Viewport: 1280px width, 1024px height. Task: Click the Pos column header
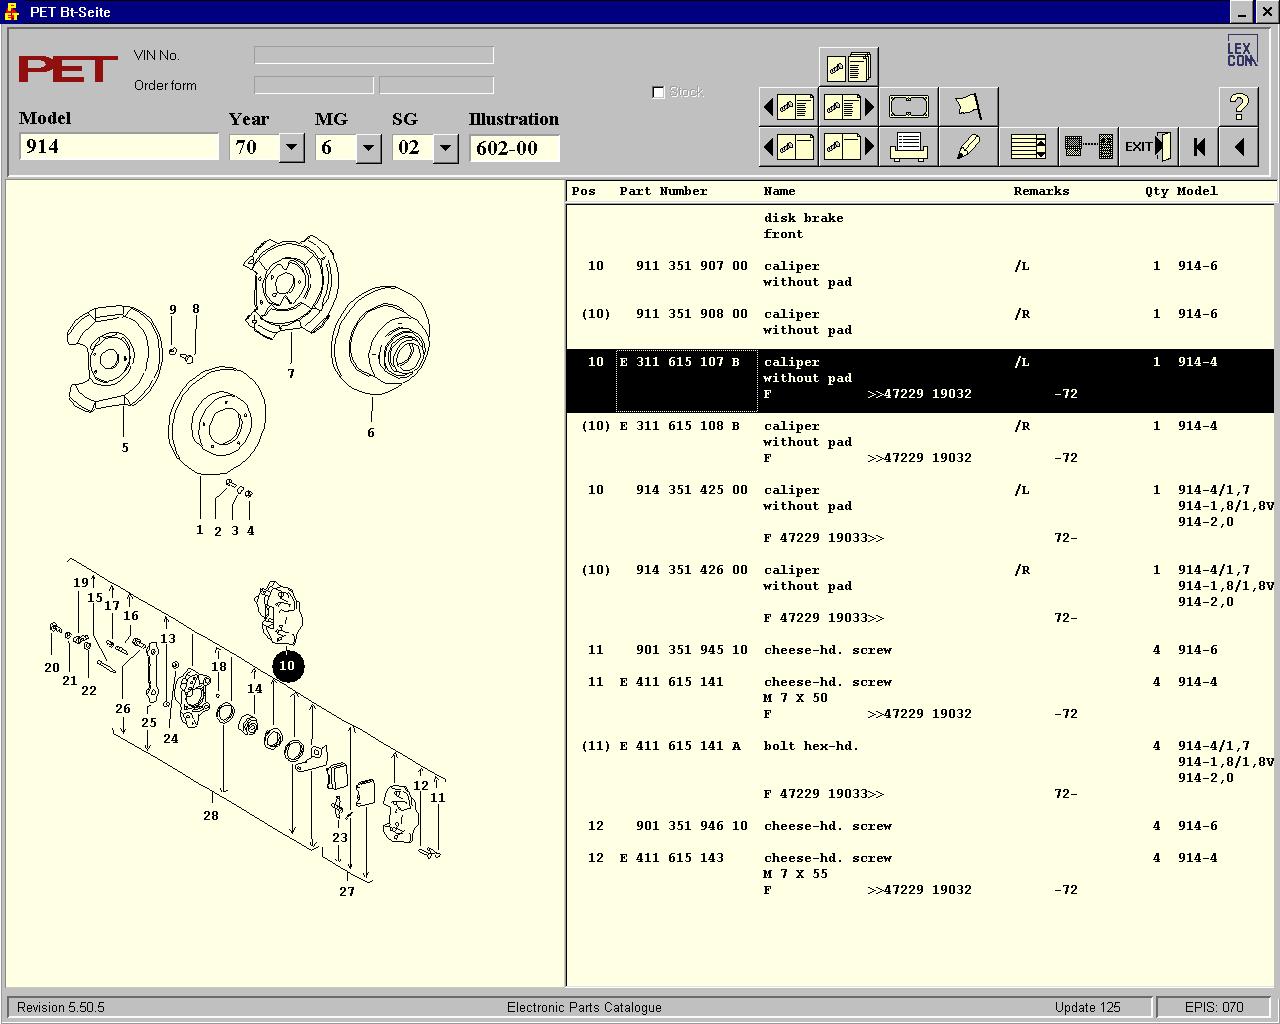click(x=584, y=191)
